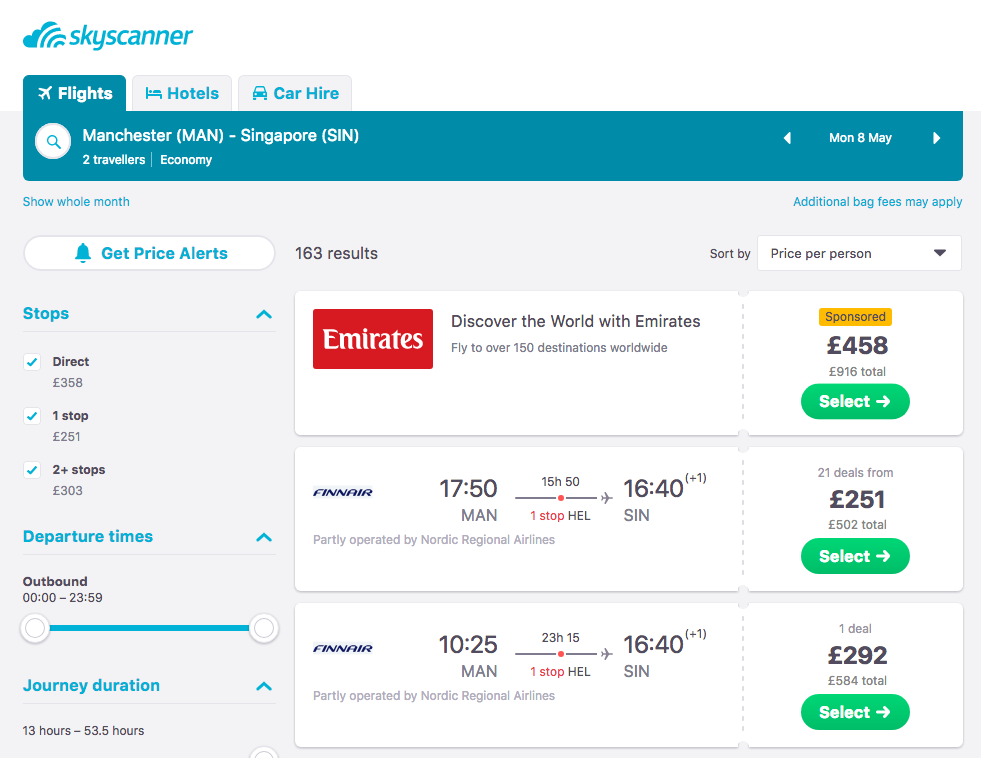Image resolution: width=981 pixels, height=758 pixels.
Task: Switch to the Car Hire tab
Action: pos(295,93)
